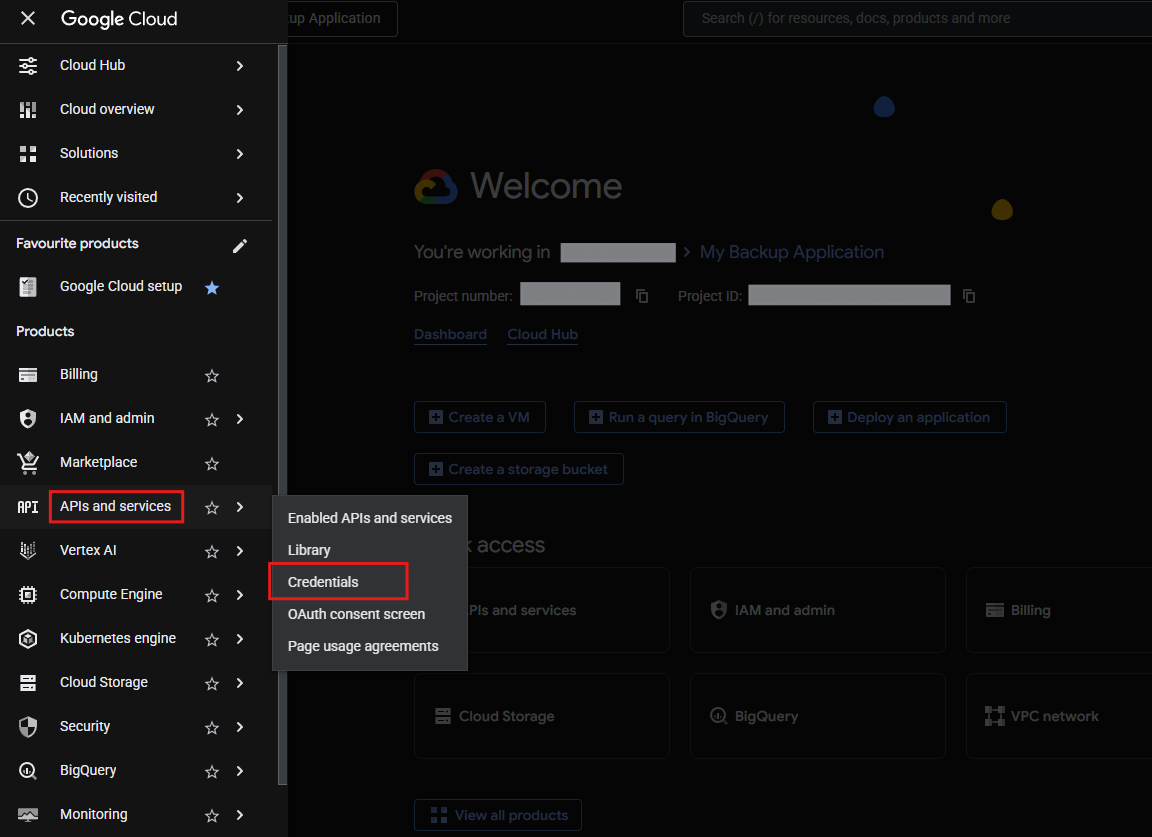Click the Monitoring chart icon
1152x837 pixels.
coord(28,815)
